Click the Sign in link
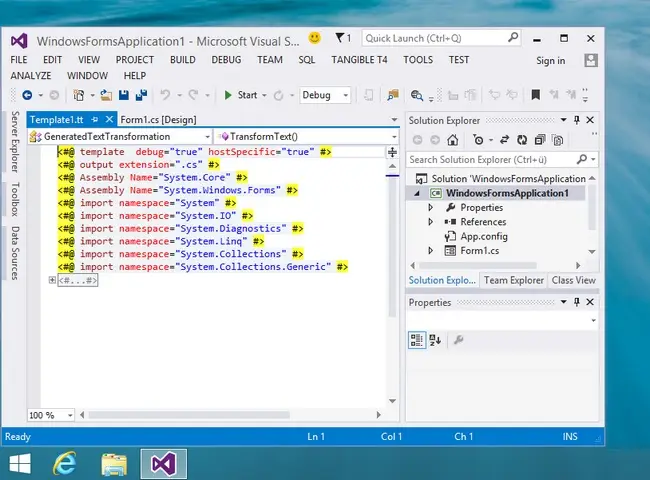650x480 pixels. tap(550, 60)
